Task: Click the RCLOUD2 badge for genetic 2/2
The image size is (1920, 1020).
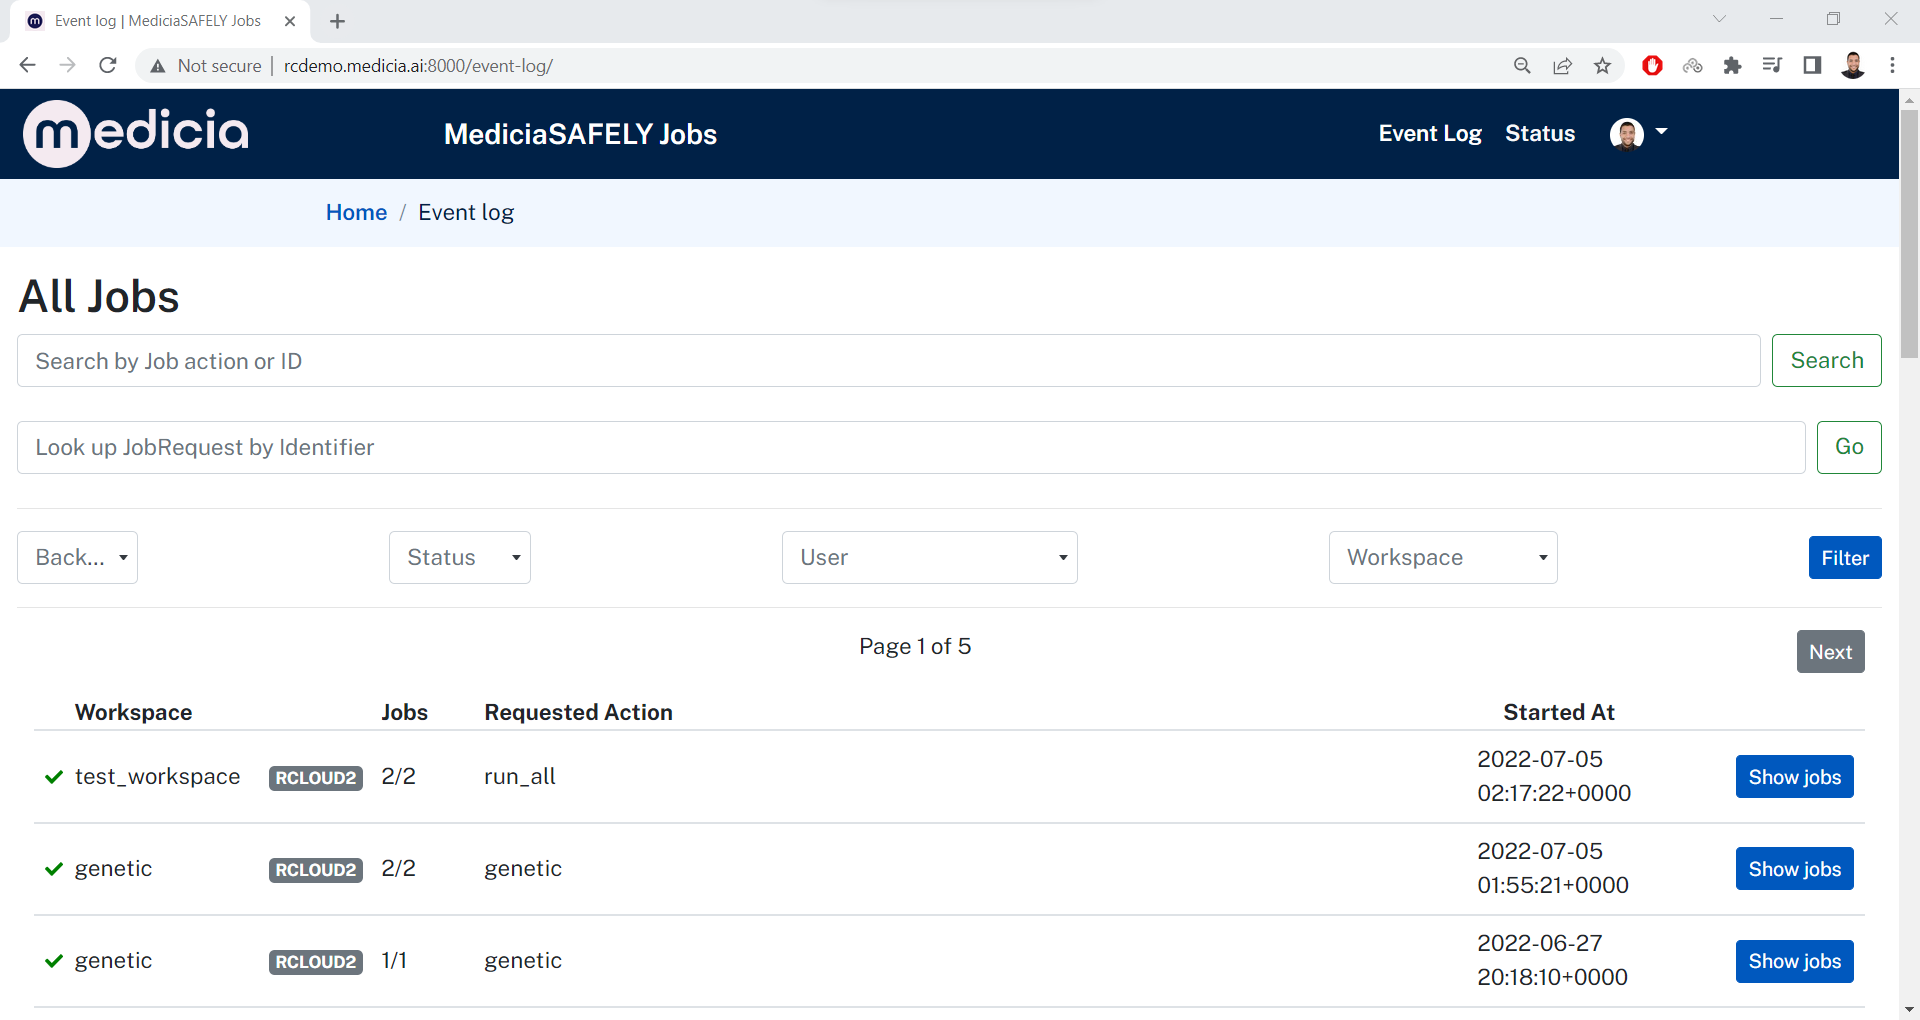Action: 315,870
